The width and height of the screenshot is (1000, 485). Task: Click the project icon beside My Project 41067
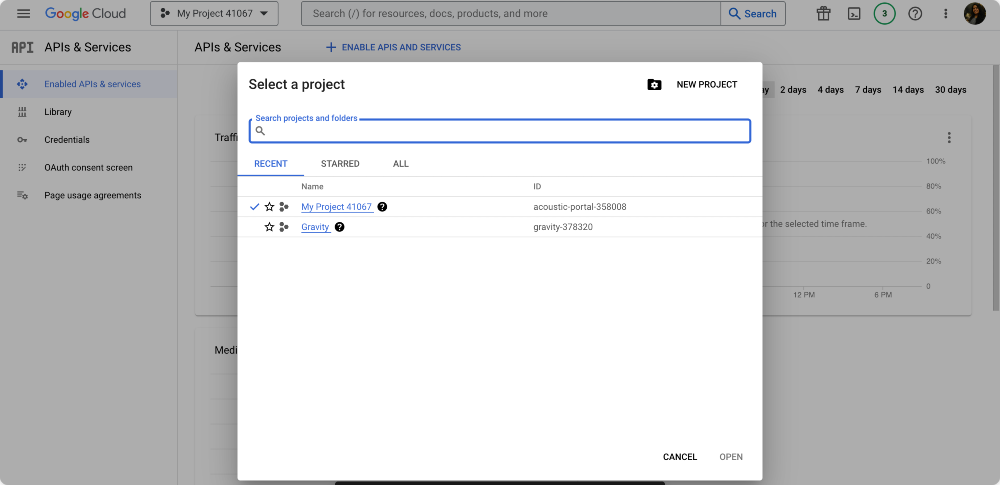click(x=284, y=207)
